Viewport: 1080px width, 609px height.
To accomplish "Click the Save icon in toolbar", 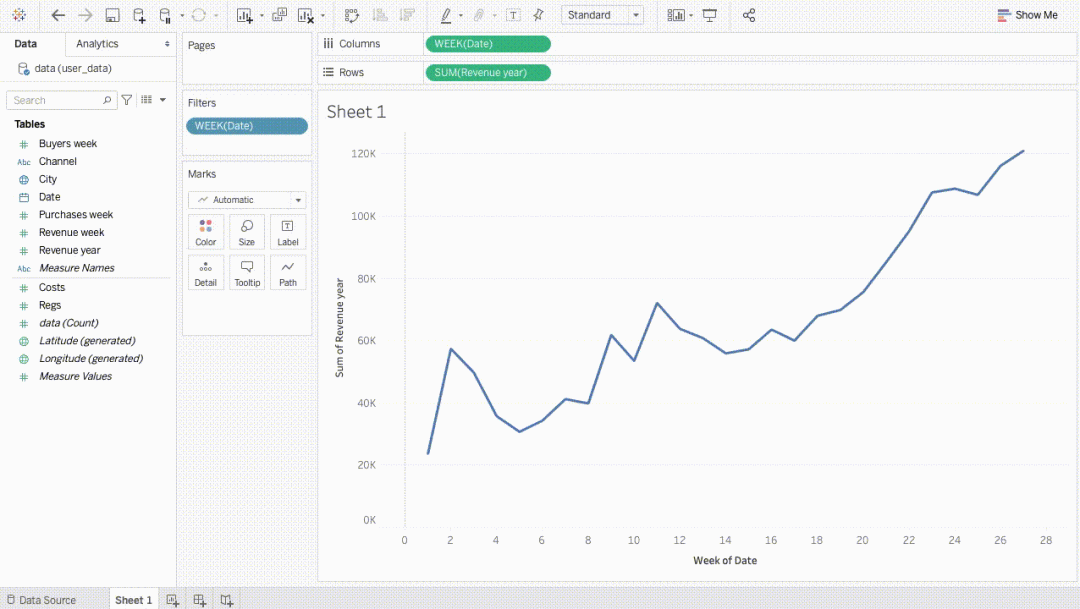I will pyautogui.click(x=112, y=15).
